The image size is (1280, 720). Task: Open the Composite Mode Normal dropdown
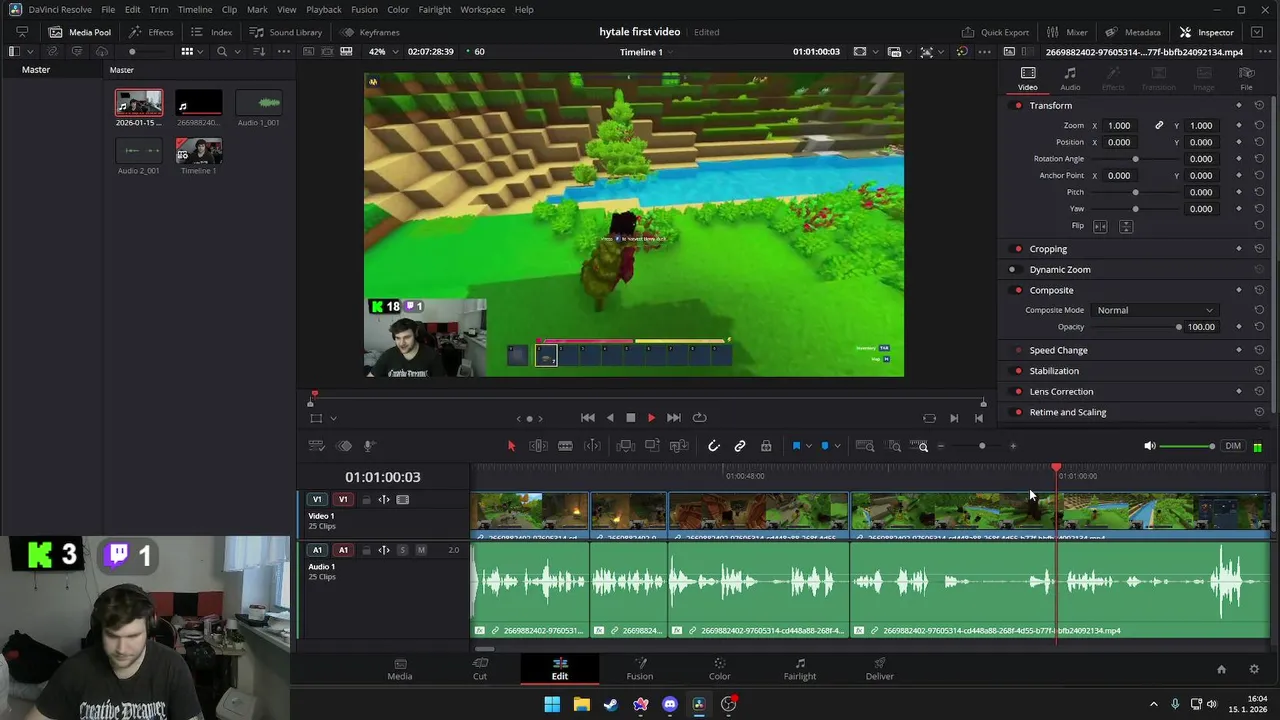click(1155, 310)
